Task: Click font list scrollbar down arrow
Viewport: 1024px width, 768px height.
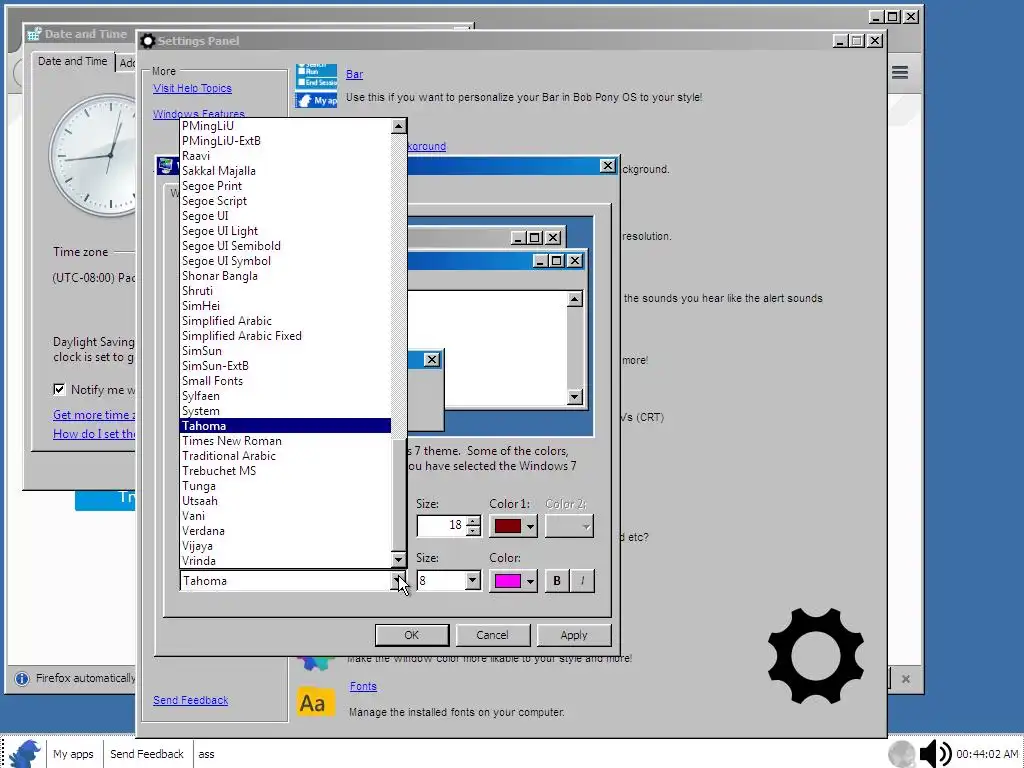Action: pyautogui.click(x=398, y=560)
